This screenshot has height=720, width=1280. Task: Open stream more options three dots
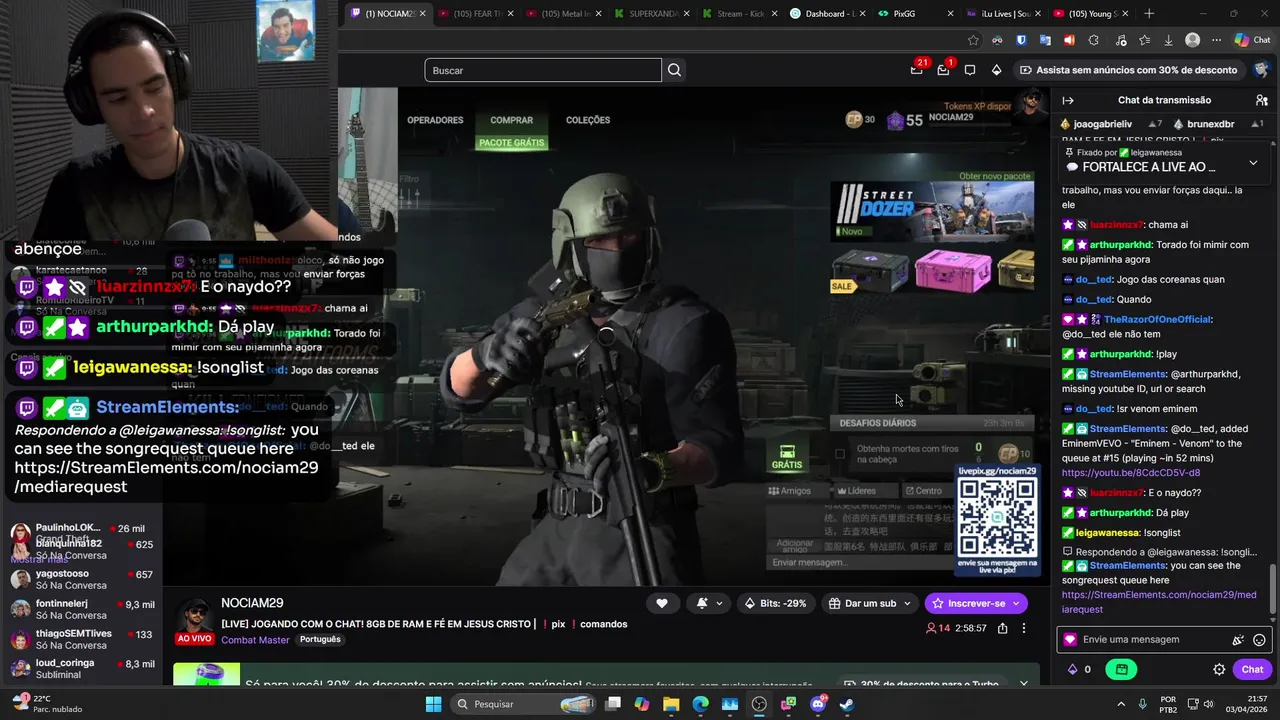[1023, 628]
